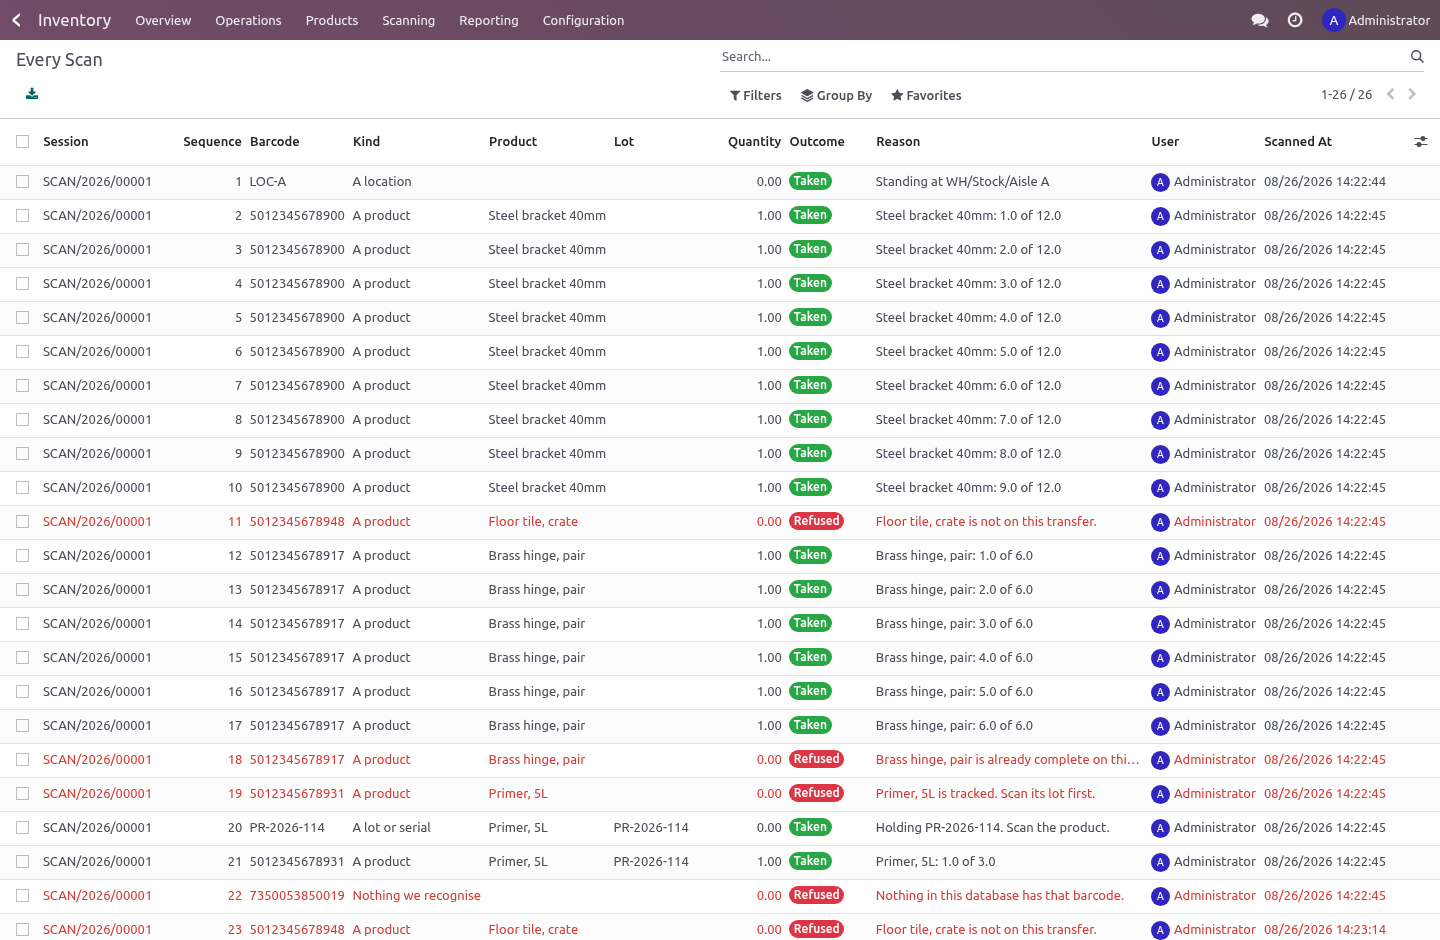Open the Favorites dropdown
Viewport: 1440px width, 940px height.
coord(926,95)
